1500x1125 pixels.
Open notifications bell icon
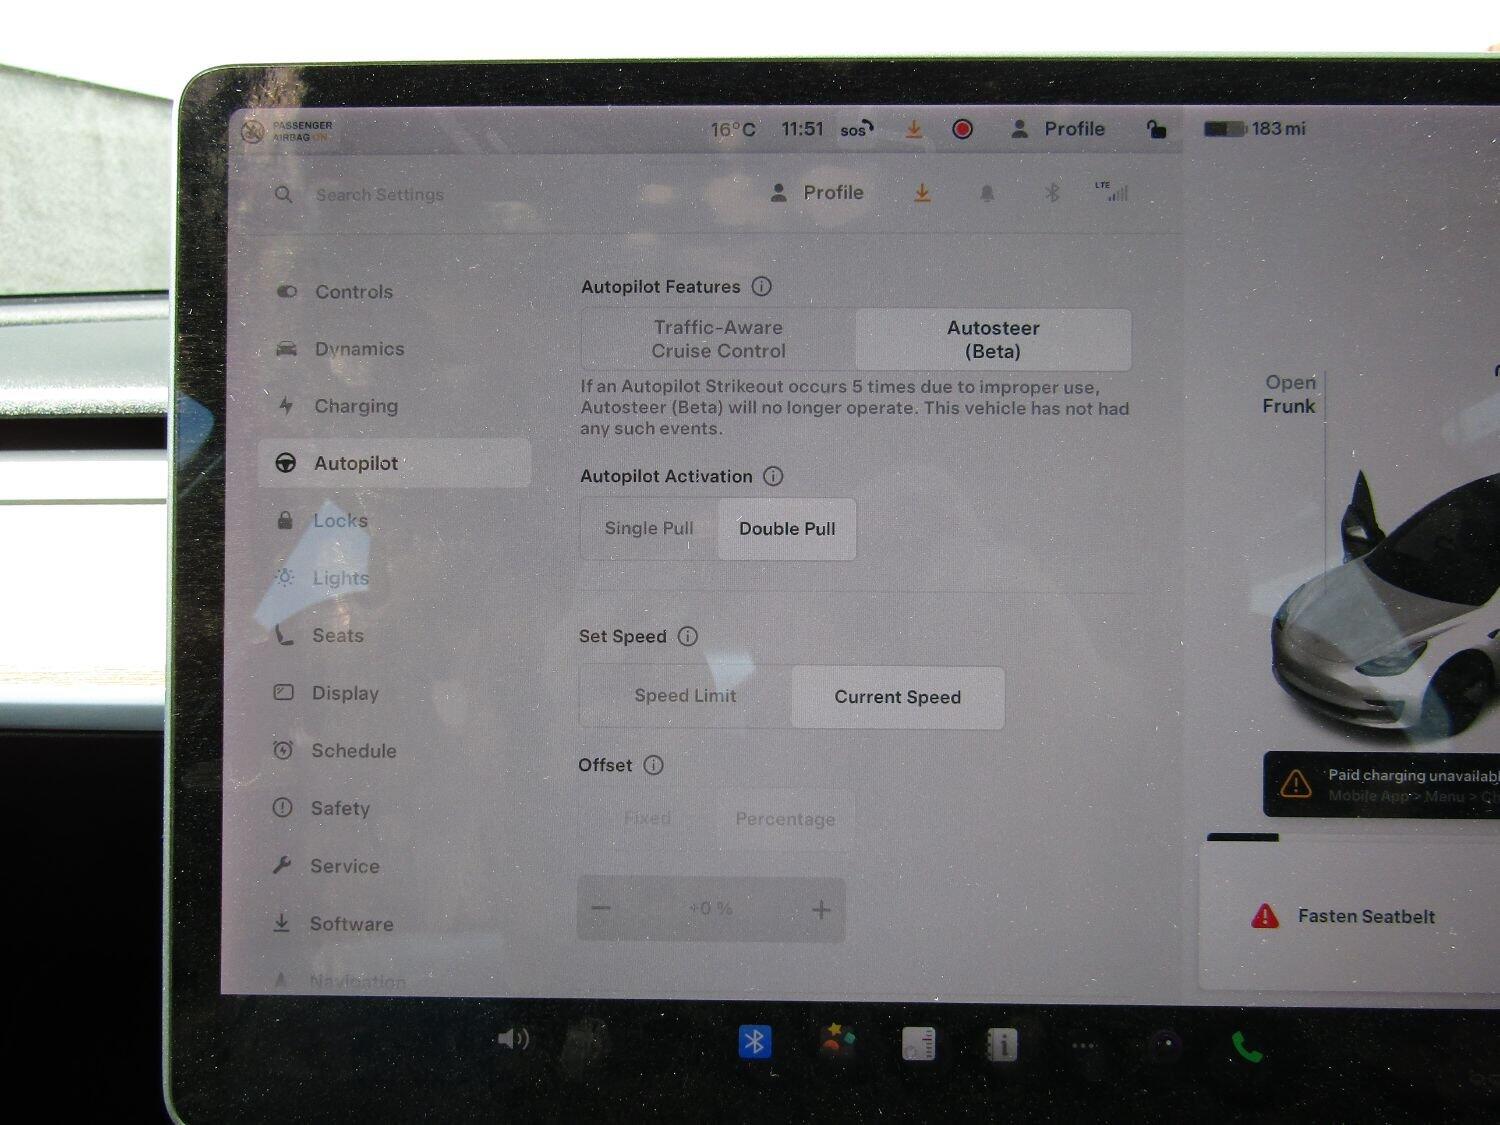pyautogui.click(x=987, y=194)
